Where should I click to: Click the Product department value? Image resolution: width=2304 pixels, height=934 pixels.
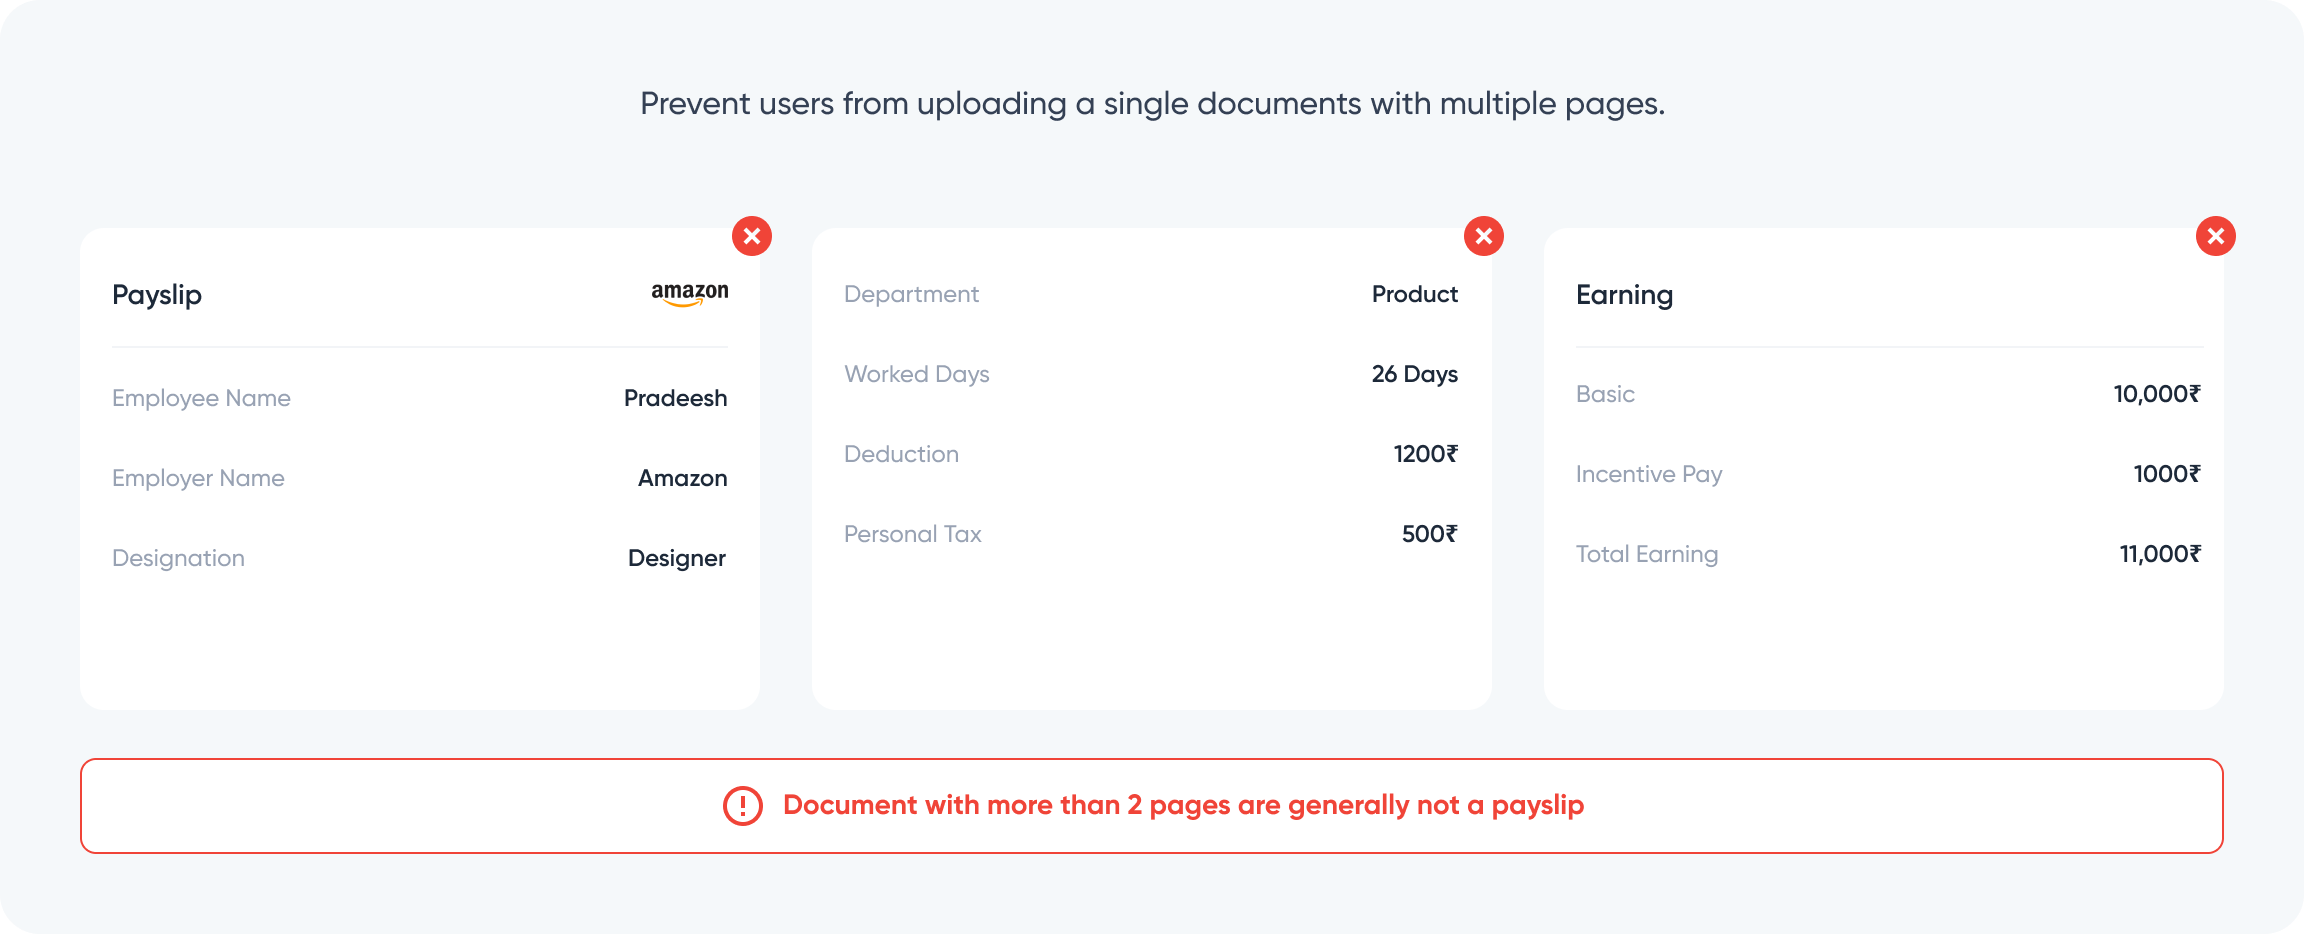tap(1414, 294)
